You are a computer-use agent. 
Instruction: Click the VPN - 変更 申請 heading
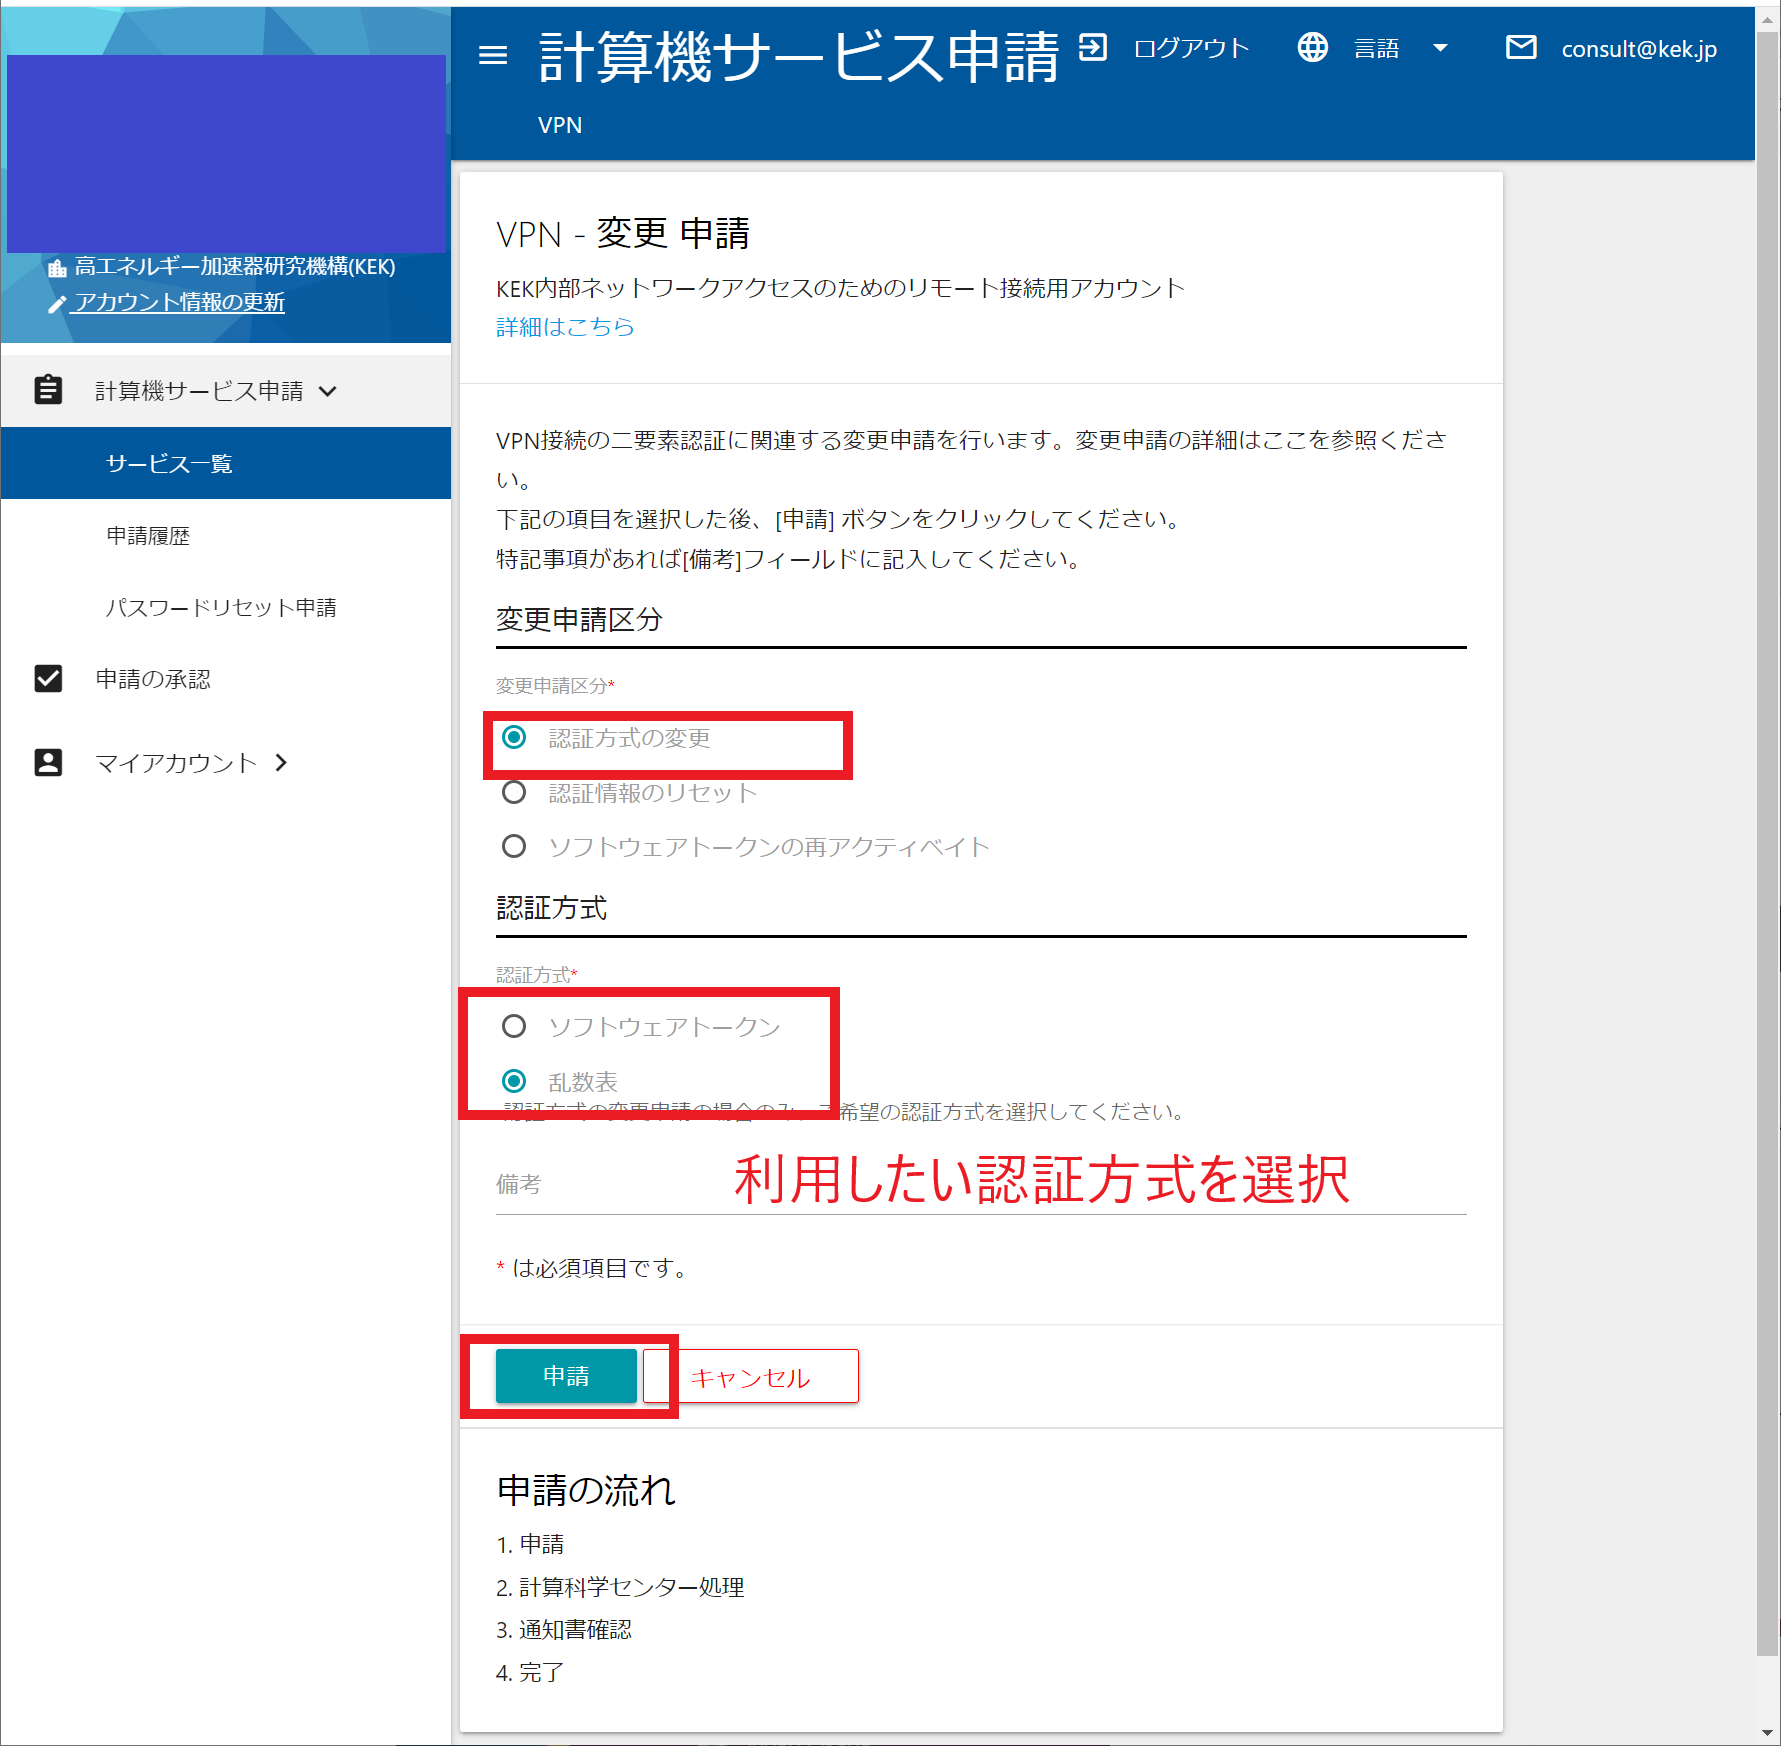(x=623, y=234)
